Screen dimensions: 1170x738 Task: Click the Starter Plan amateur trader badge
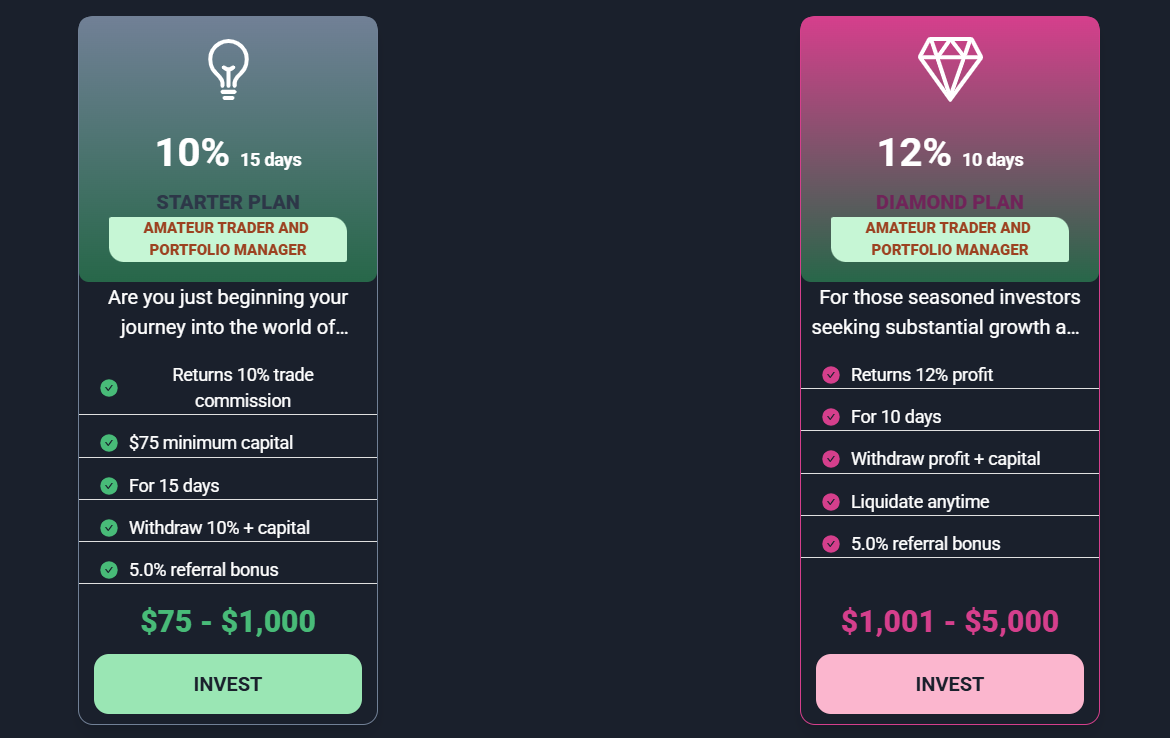point(228,239)
